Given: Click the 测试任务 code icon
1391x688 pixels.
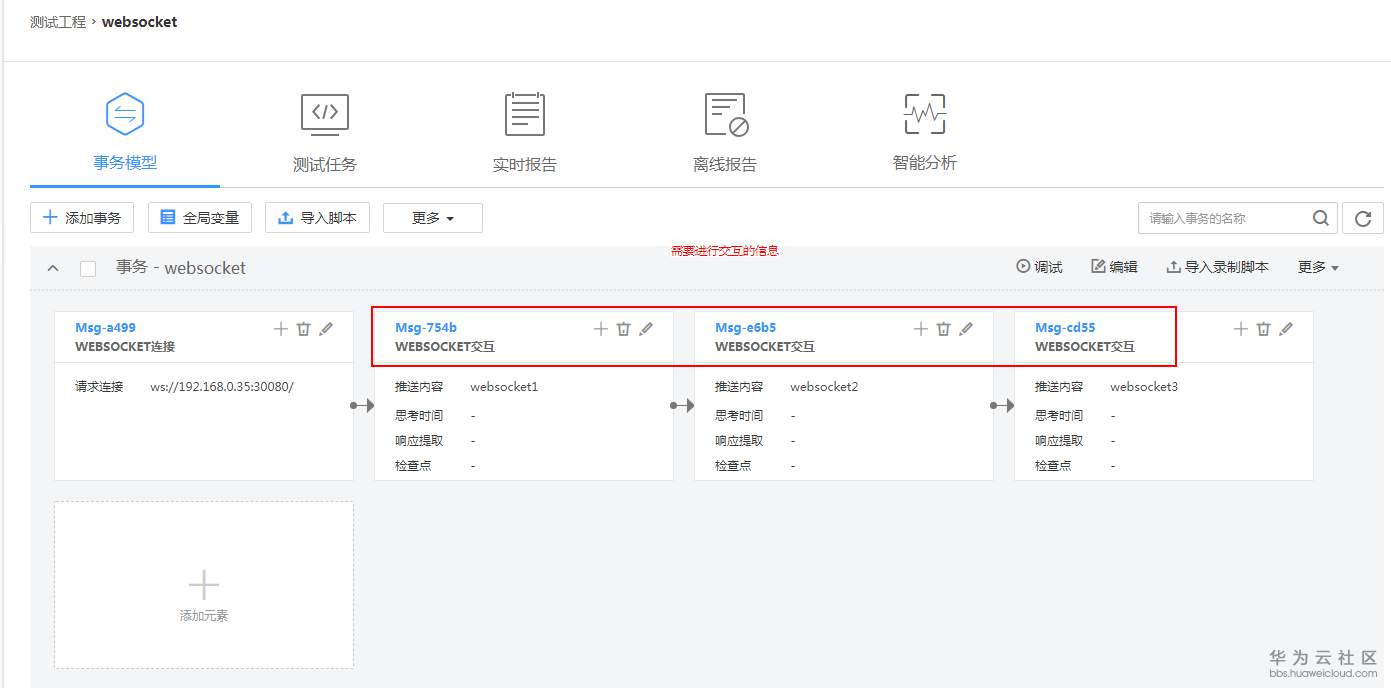Looking at the screenshot, I should [325, 114].
